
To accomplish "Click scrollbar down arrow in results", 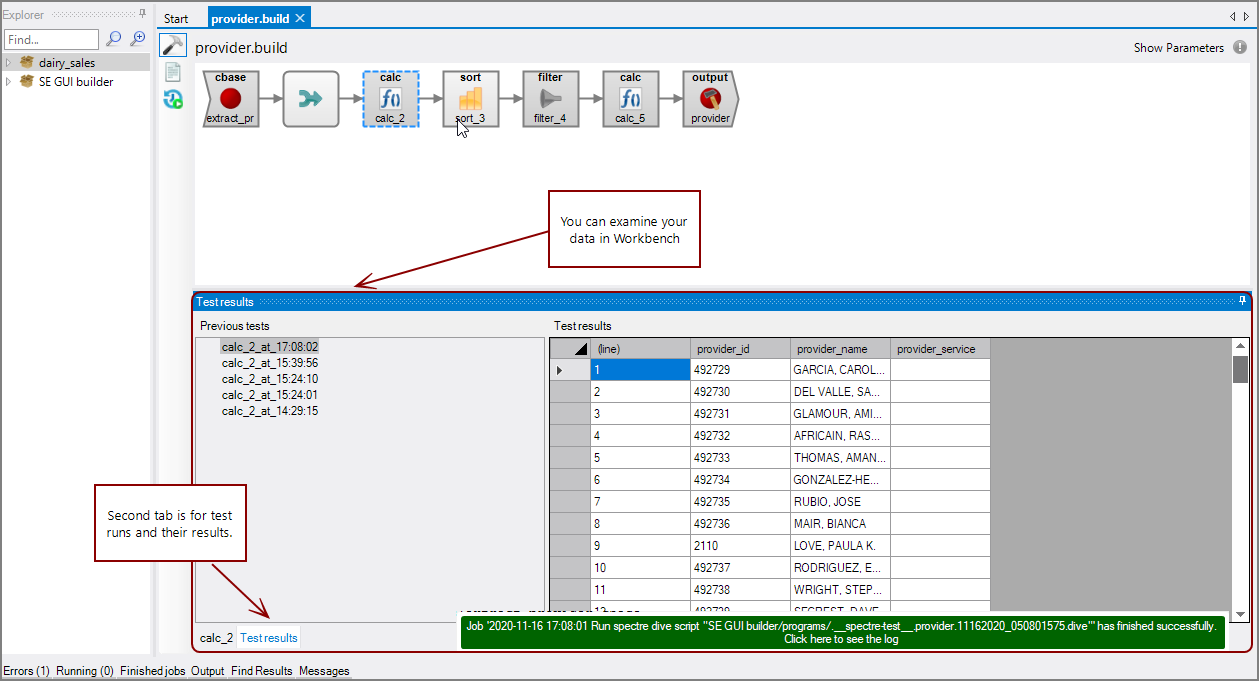I will tap(1240, 614).
